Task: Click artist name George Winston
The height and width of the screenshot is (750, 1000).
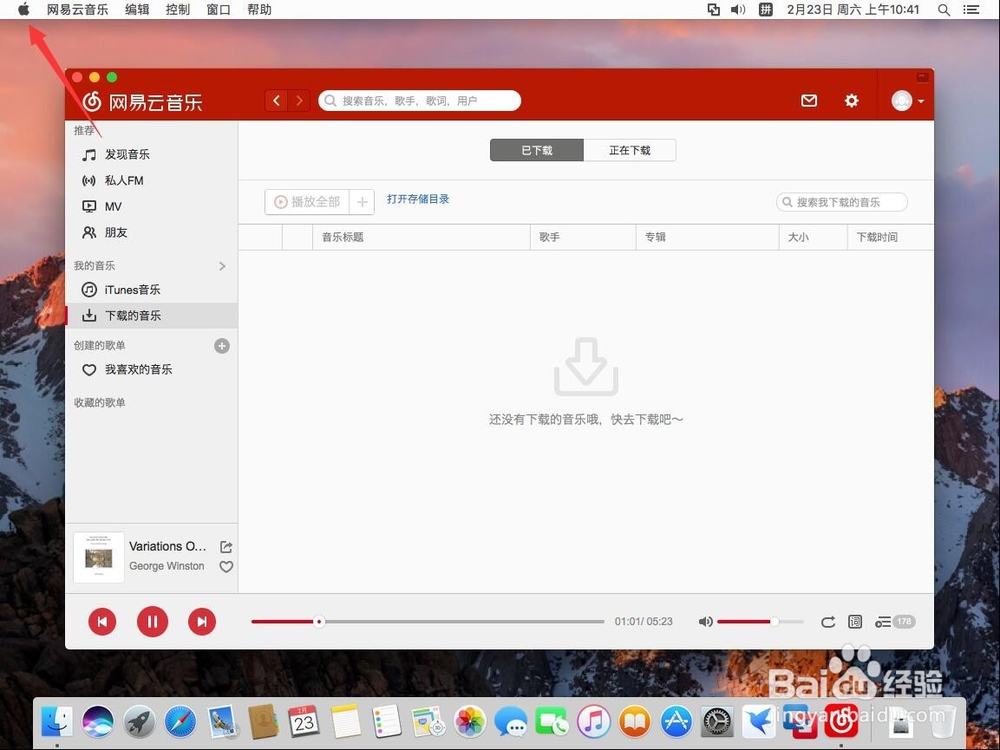Action: pyautogui.click(x=166, y=566)
